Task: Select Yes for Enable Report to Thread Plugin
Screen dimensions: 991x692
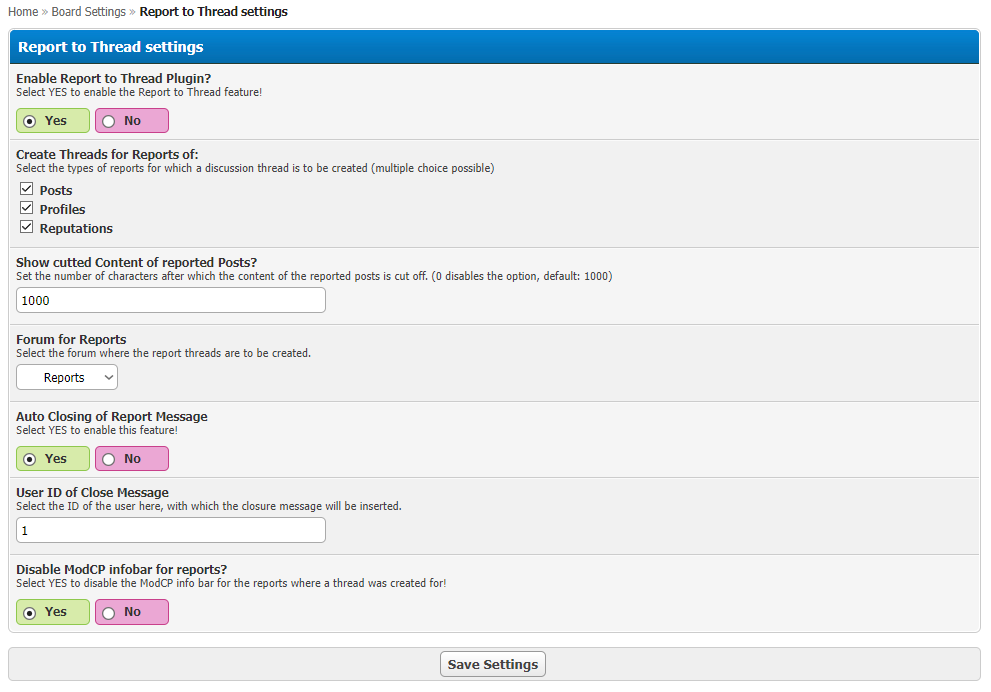Action: click(x=30, y=121)
